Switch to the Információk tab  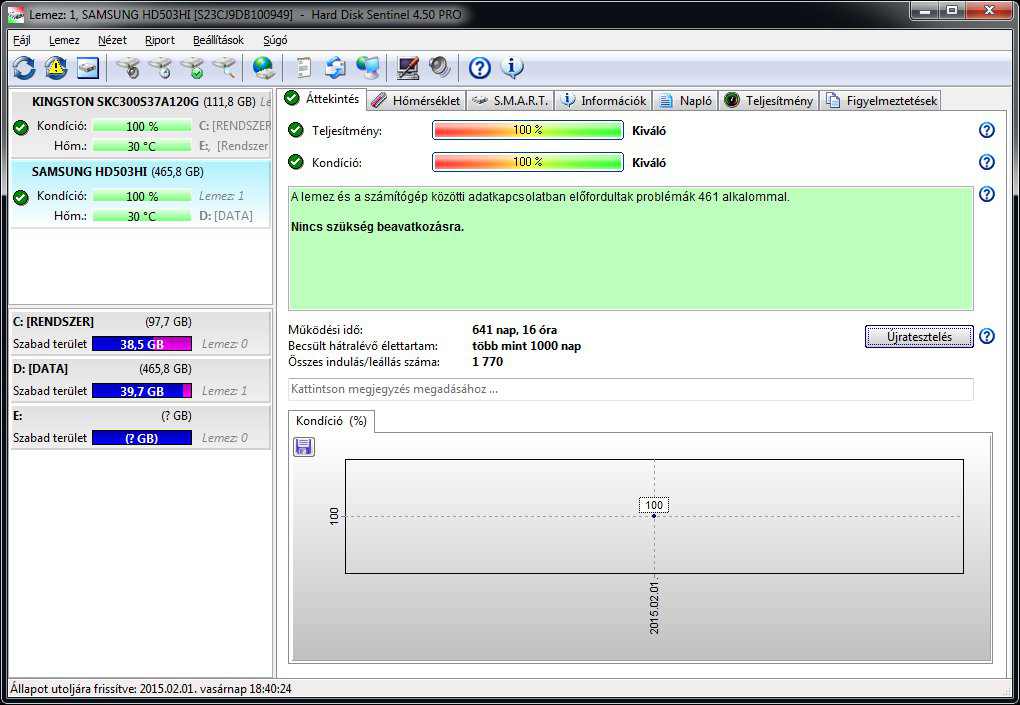[x=604, y=101]
